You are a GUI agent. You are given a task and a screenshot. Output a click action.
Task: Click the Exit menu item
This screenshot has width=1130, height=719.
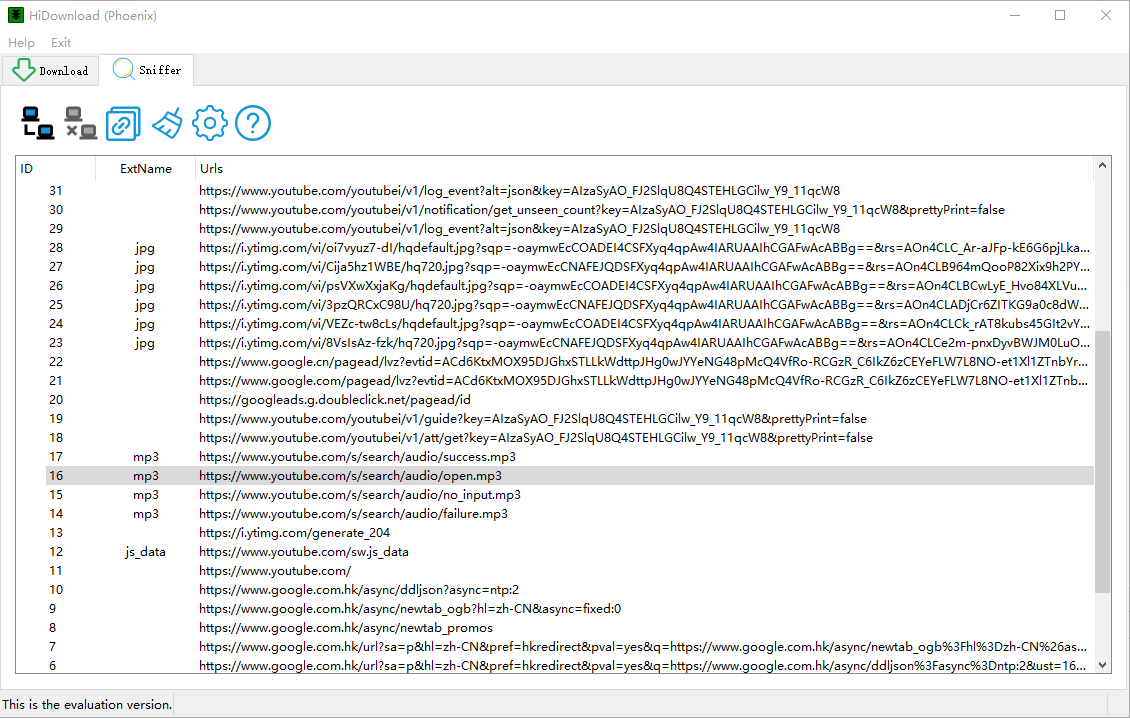61,43
